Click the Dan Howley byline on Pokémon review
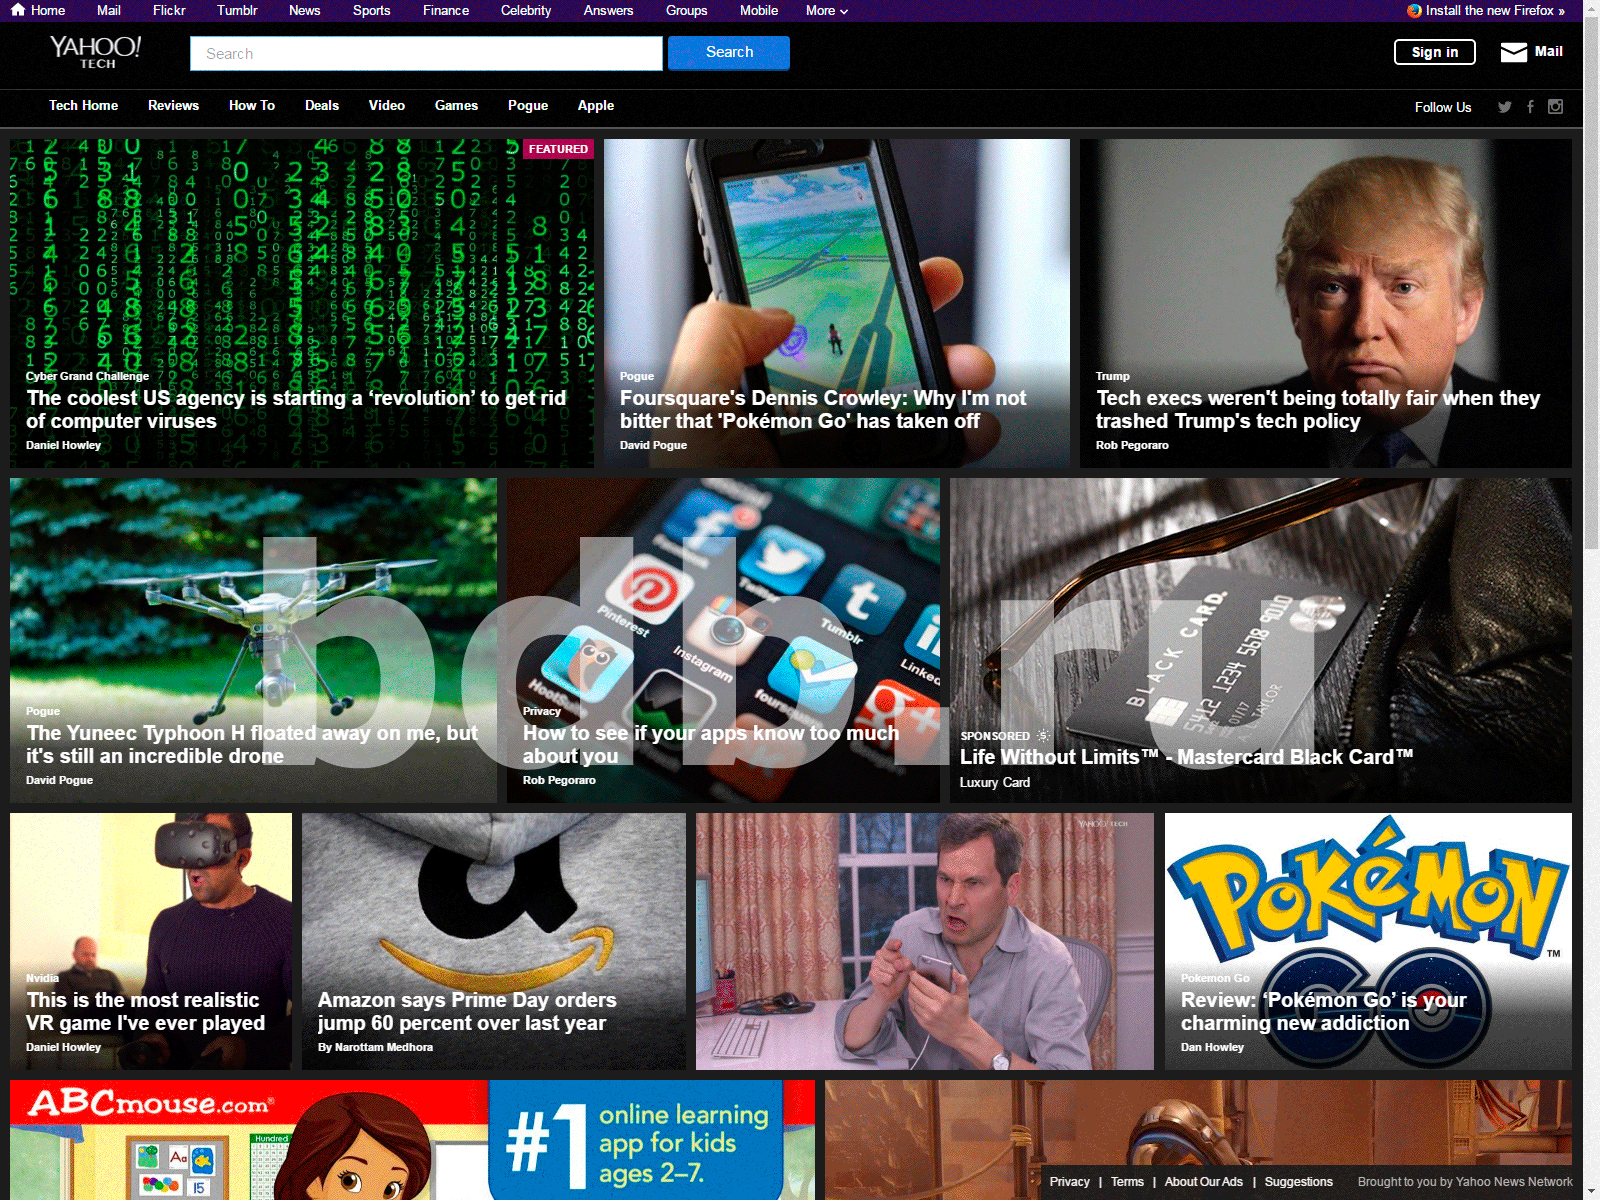Screen dimensions: 1600x1200 click(x=1212, y=1047)
